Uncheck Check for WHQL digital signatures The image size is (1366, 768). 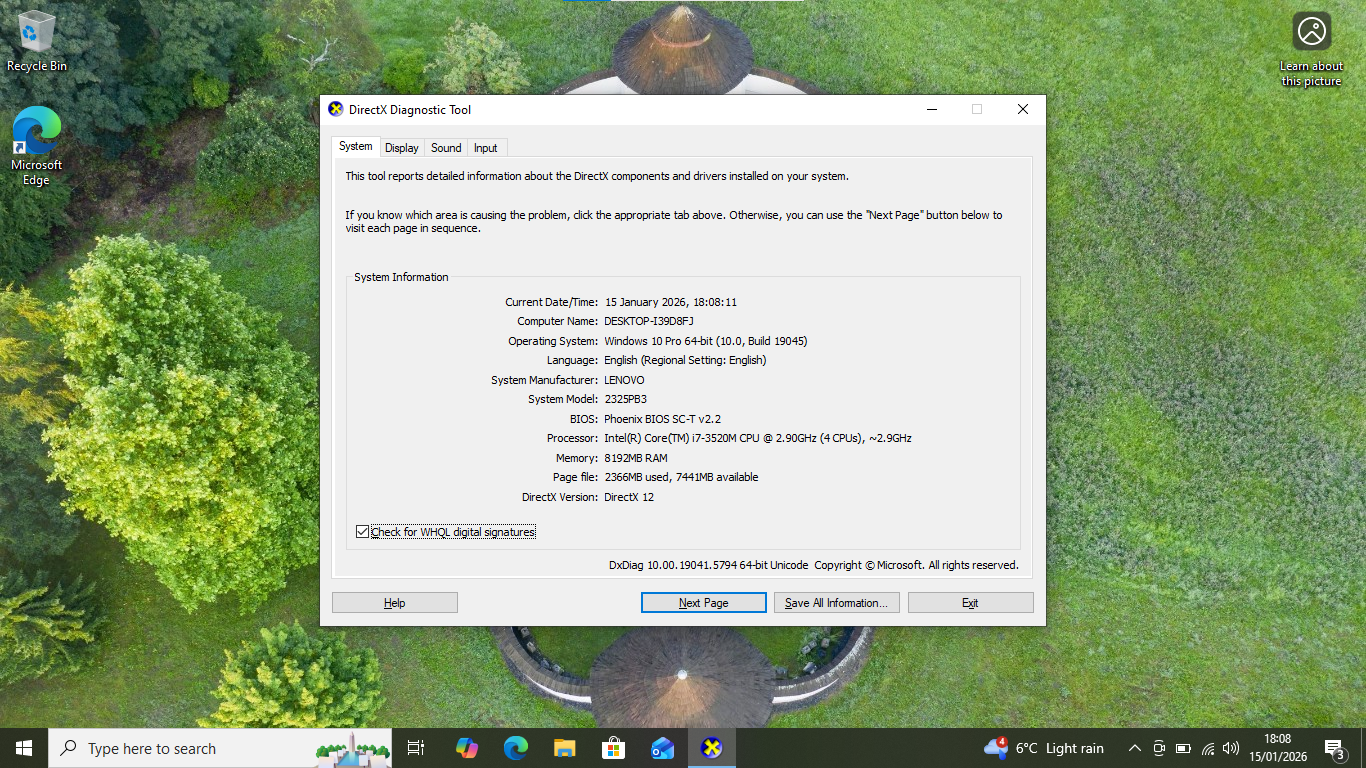click(x=363, y=532)
